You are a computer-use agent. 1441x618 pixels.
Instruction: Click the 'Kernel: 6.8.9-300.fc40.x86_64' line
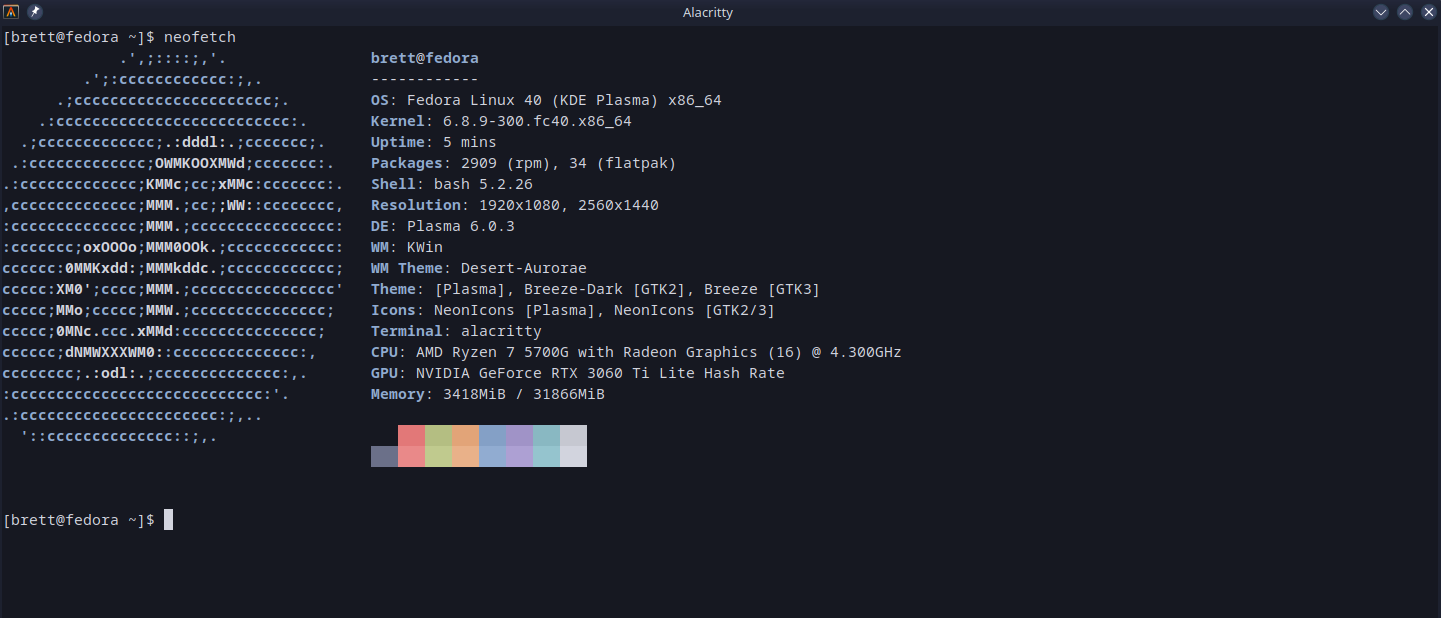[x=501, y=121]
